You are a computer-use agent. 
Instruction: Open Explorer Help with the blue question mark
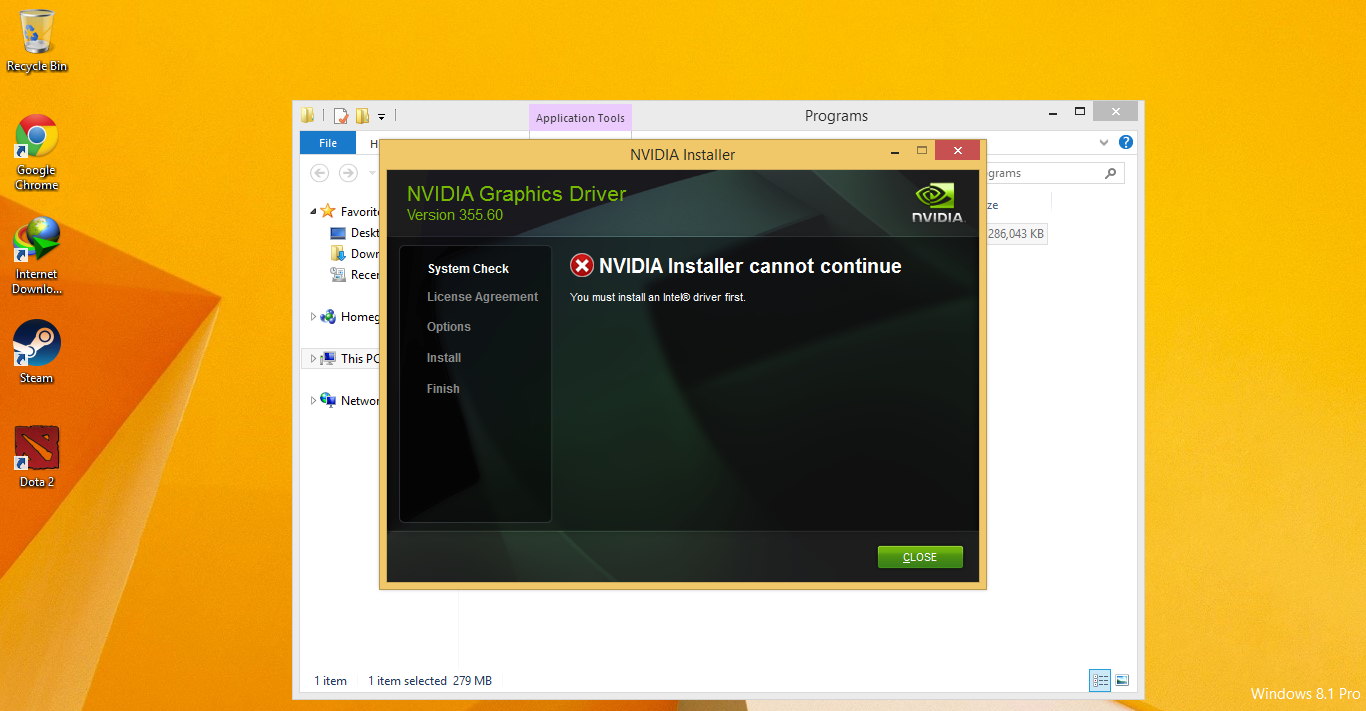click(1126, 143)
